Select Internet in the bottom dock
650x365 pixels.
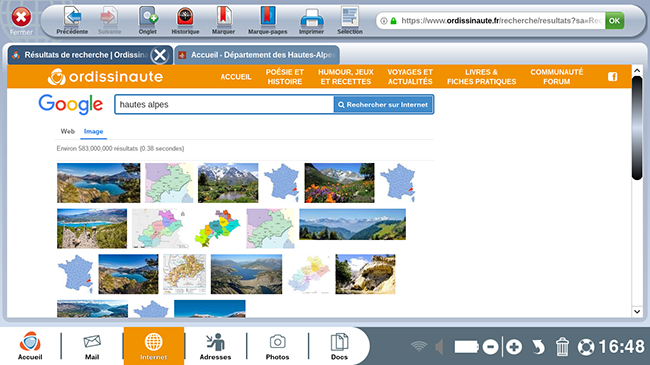pos(154,346)
